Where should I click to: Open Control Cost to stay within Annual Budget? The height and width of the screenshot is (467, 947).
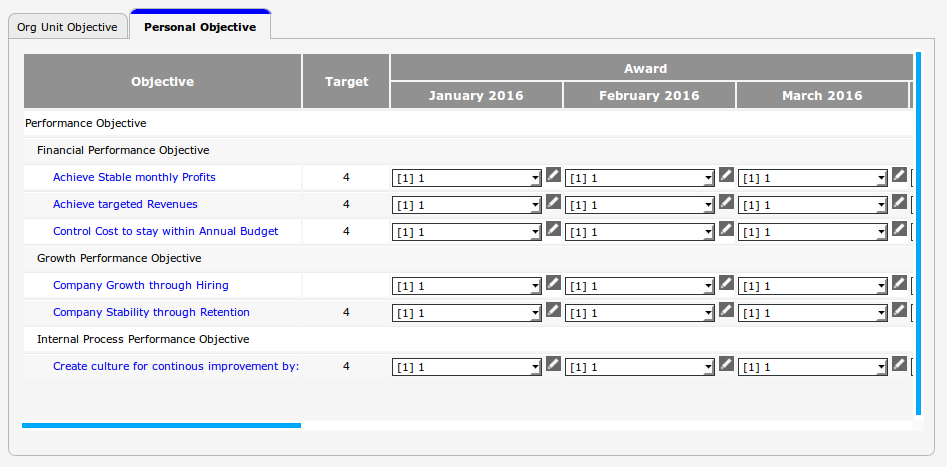(x=165, y=231)
